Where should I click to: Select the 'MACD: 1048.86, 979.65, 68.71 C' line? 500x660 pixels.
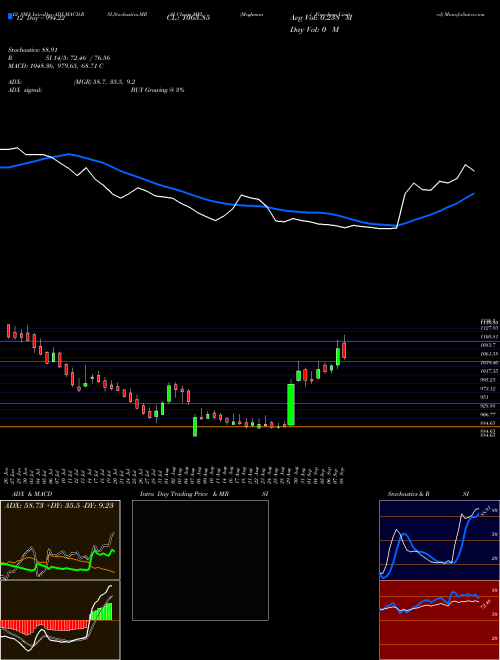(56, 66)
